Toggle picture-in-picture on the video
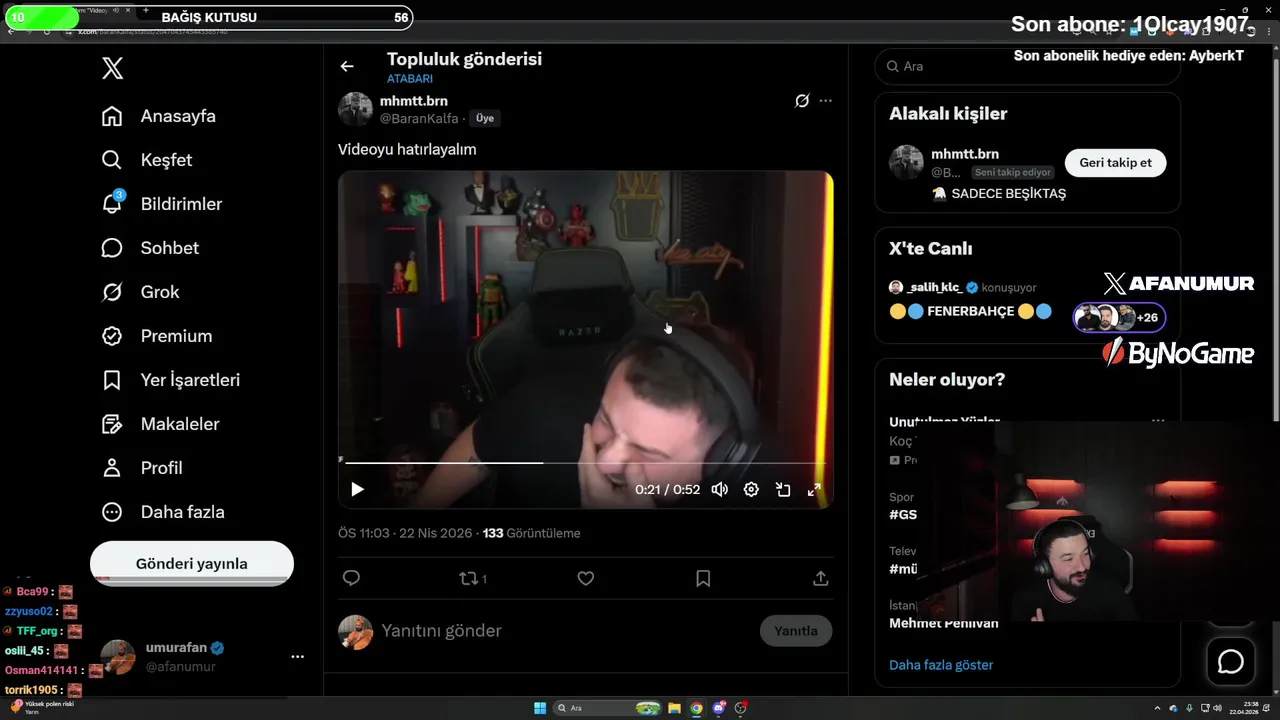Viewport: 1280px width, 720px height. pyautogui.click(x=783, y=489)
